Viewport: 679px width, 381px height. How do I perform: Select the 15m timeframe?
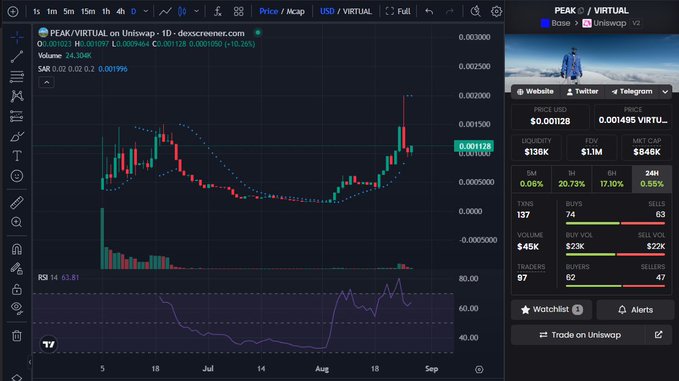point(88,12)
